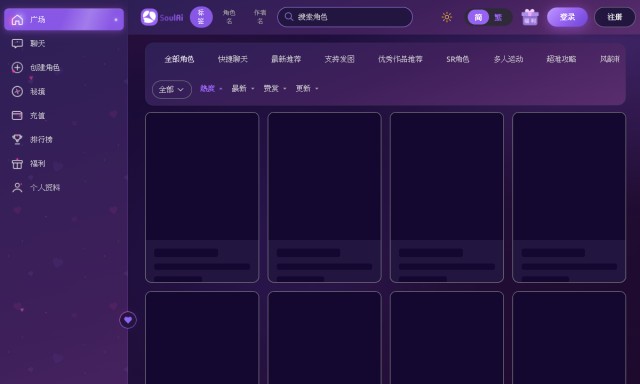Select the 作者名 search mode
This screenshot has width=640, height=384.
click(x=260, y=17)
